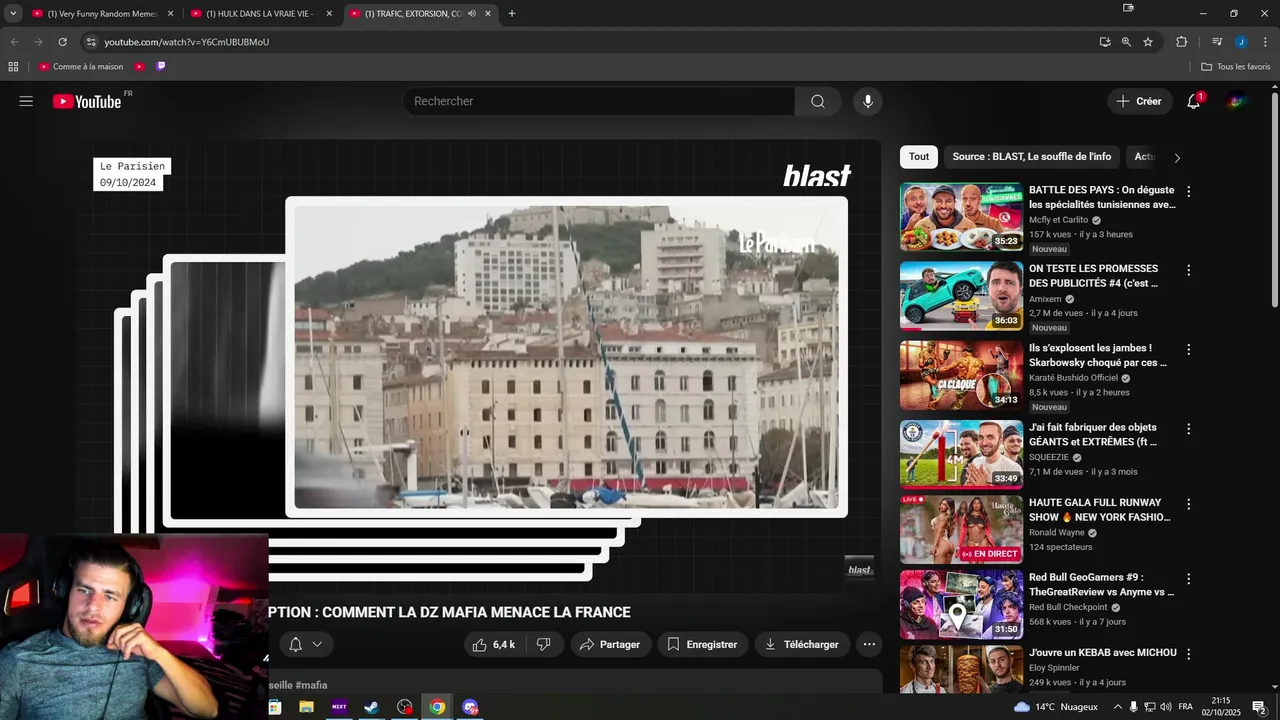Image resolution: width=1280 pixels, height=720 pixels.
Task: Open Tous les favoris folder
Action: pyautogui.click(x=1236, y=67)
